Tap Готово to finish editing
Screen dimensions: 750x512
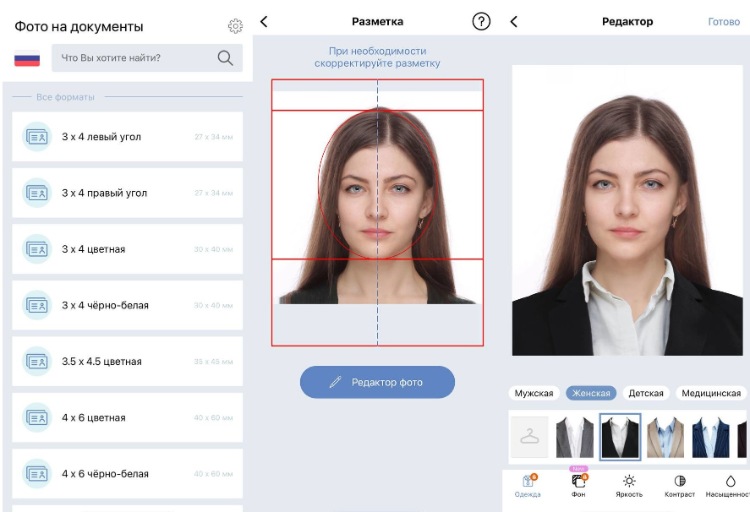pyautogui.click(x=724, y=21)
